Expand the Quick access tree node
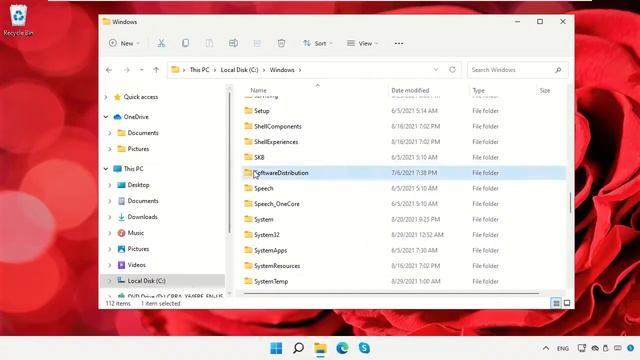This screenshot has height=360, width=640. click(x=106, y=97)
